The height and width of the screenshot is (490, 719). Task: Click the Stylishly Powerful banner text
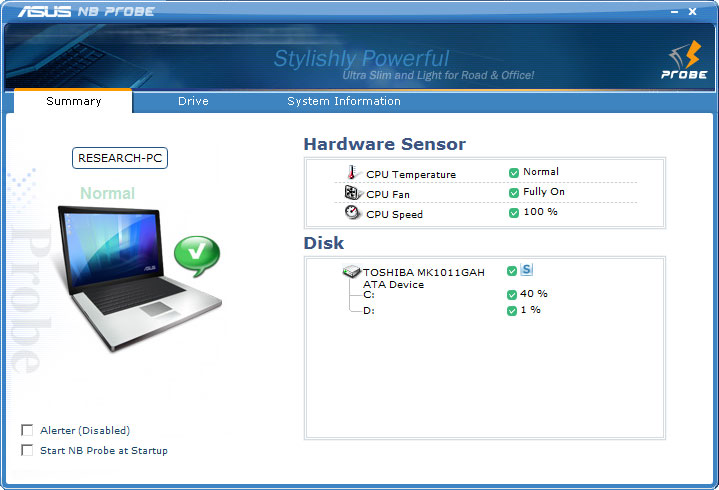click(x=361, y=59)
